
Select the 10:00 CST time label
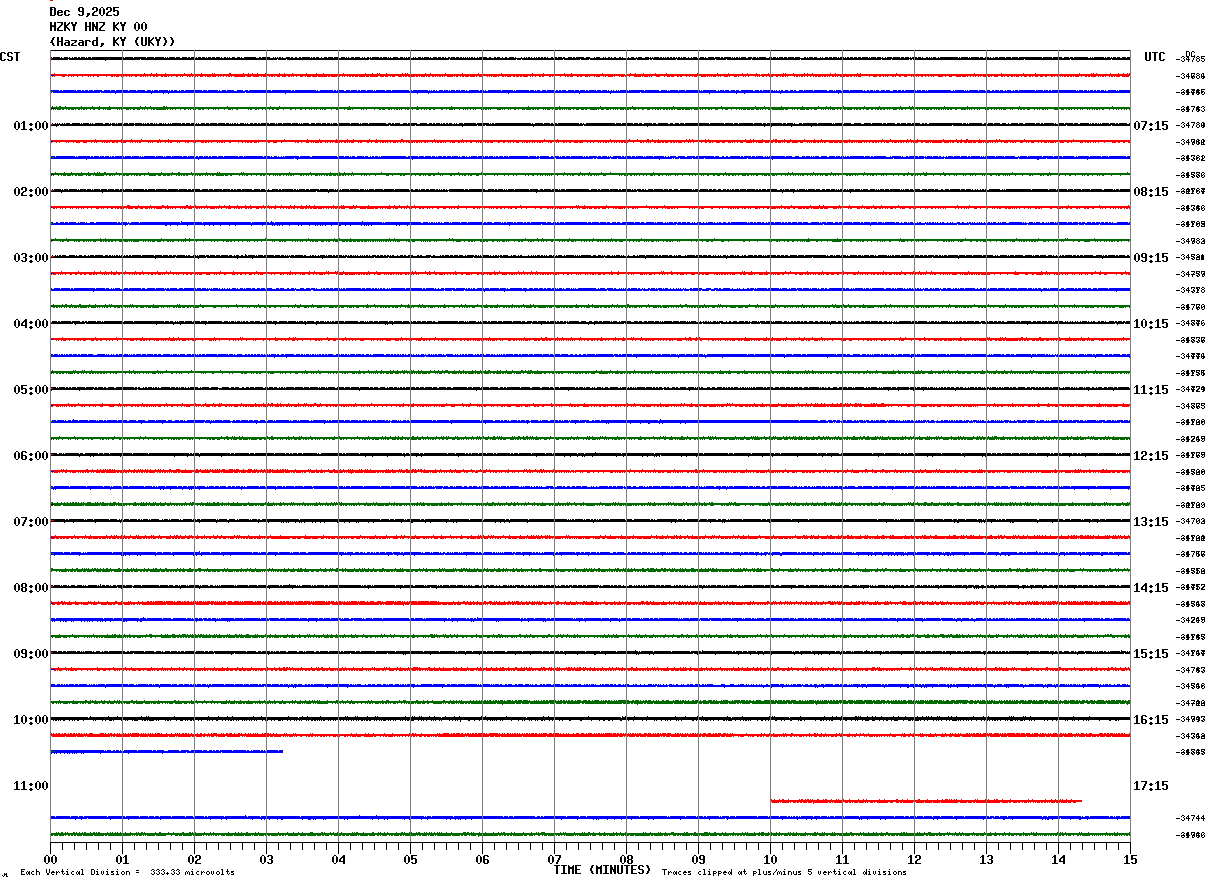pos(31,720)
